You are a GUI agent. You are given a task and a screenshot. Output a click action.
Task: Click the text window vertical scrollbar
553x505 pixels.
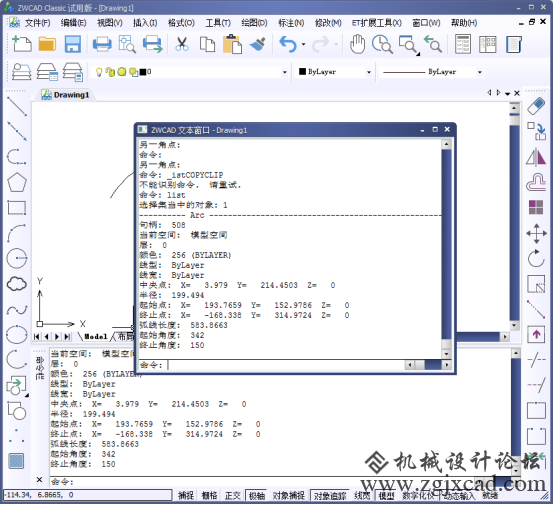point(446,248)
